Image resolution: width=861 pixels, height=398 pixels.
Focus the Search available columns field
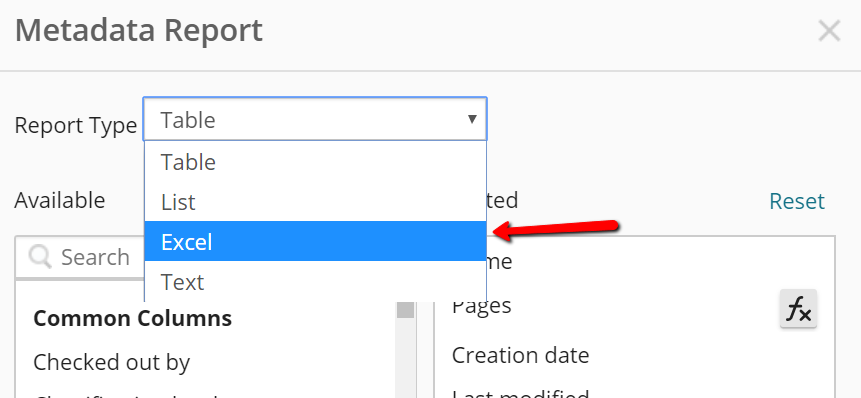80,257
